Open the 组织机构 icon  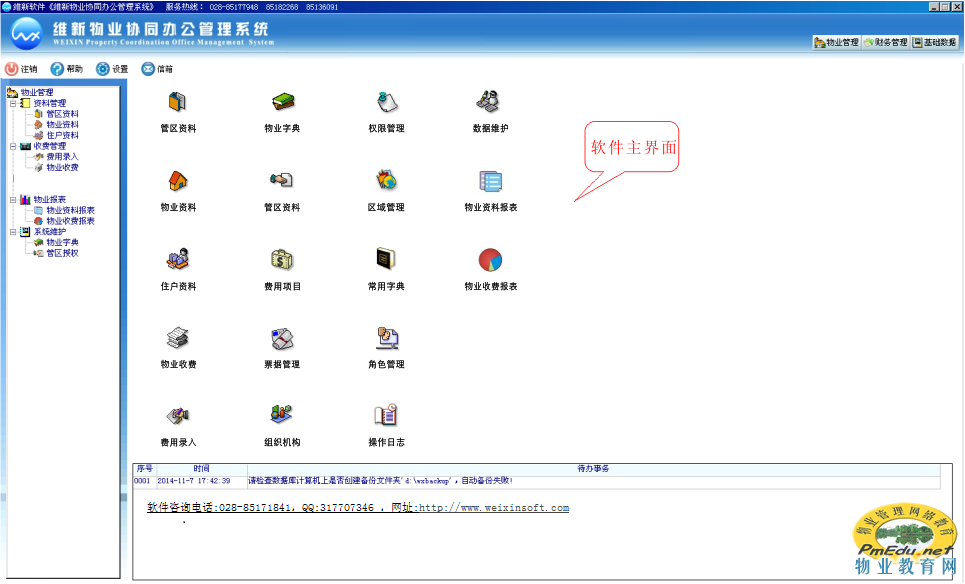282,415
